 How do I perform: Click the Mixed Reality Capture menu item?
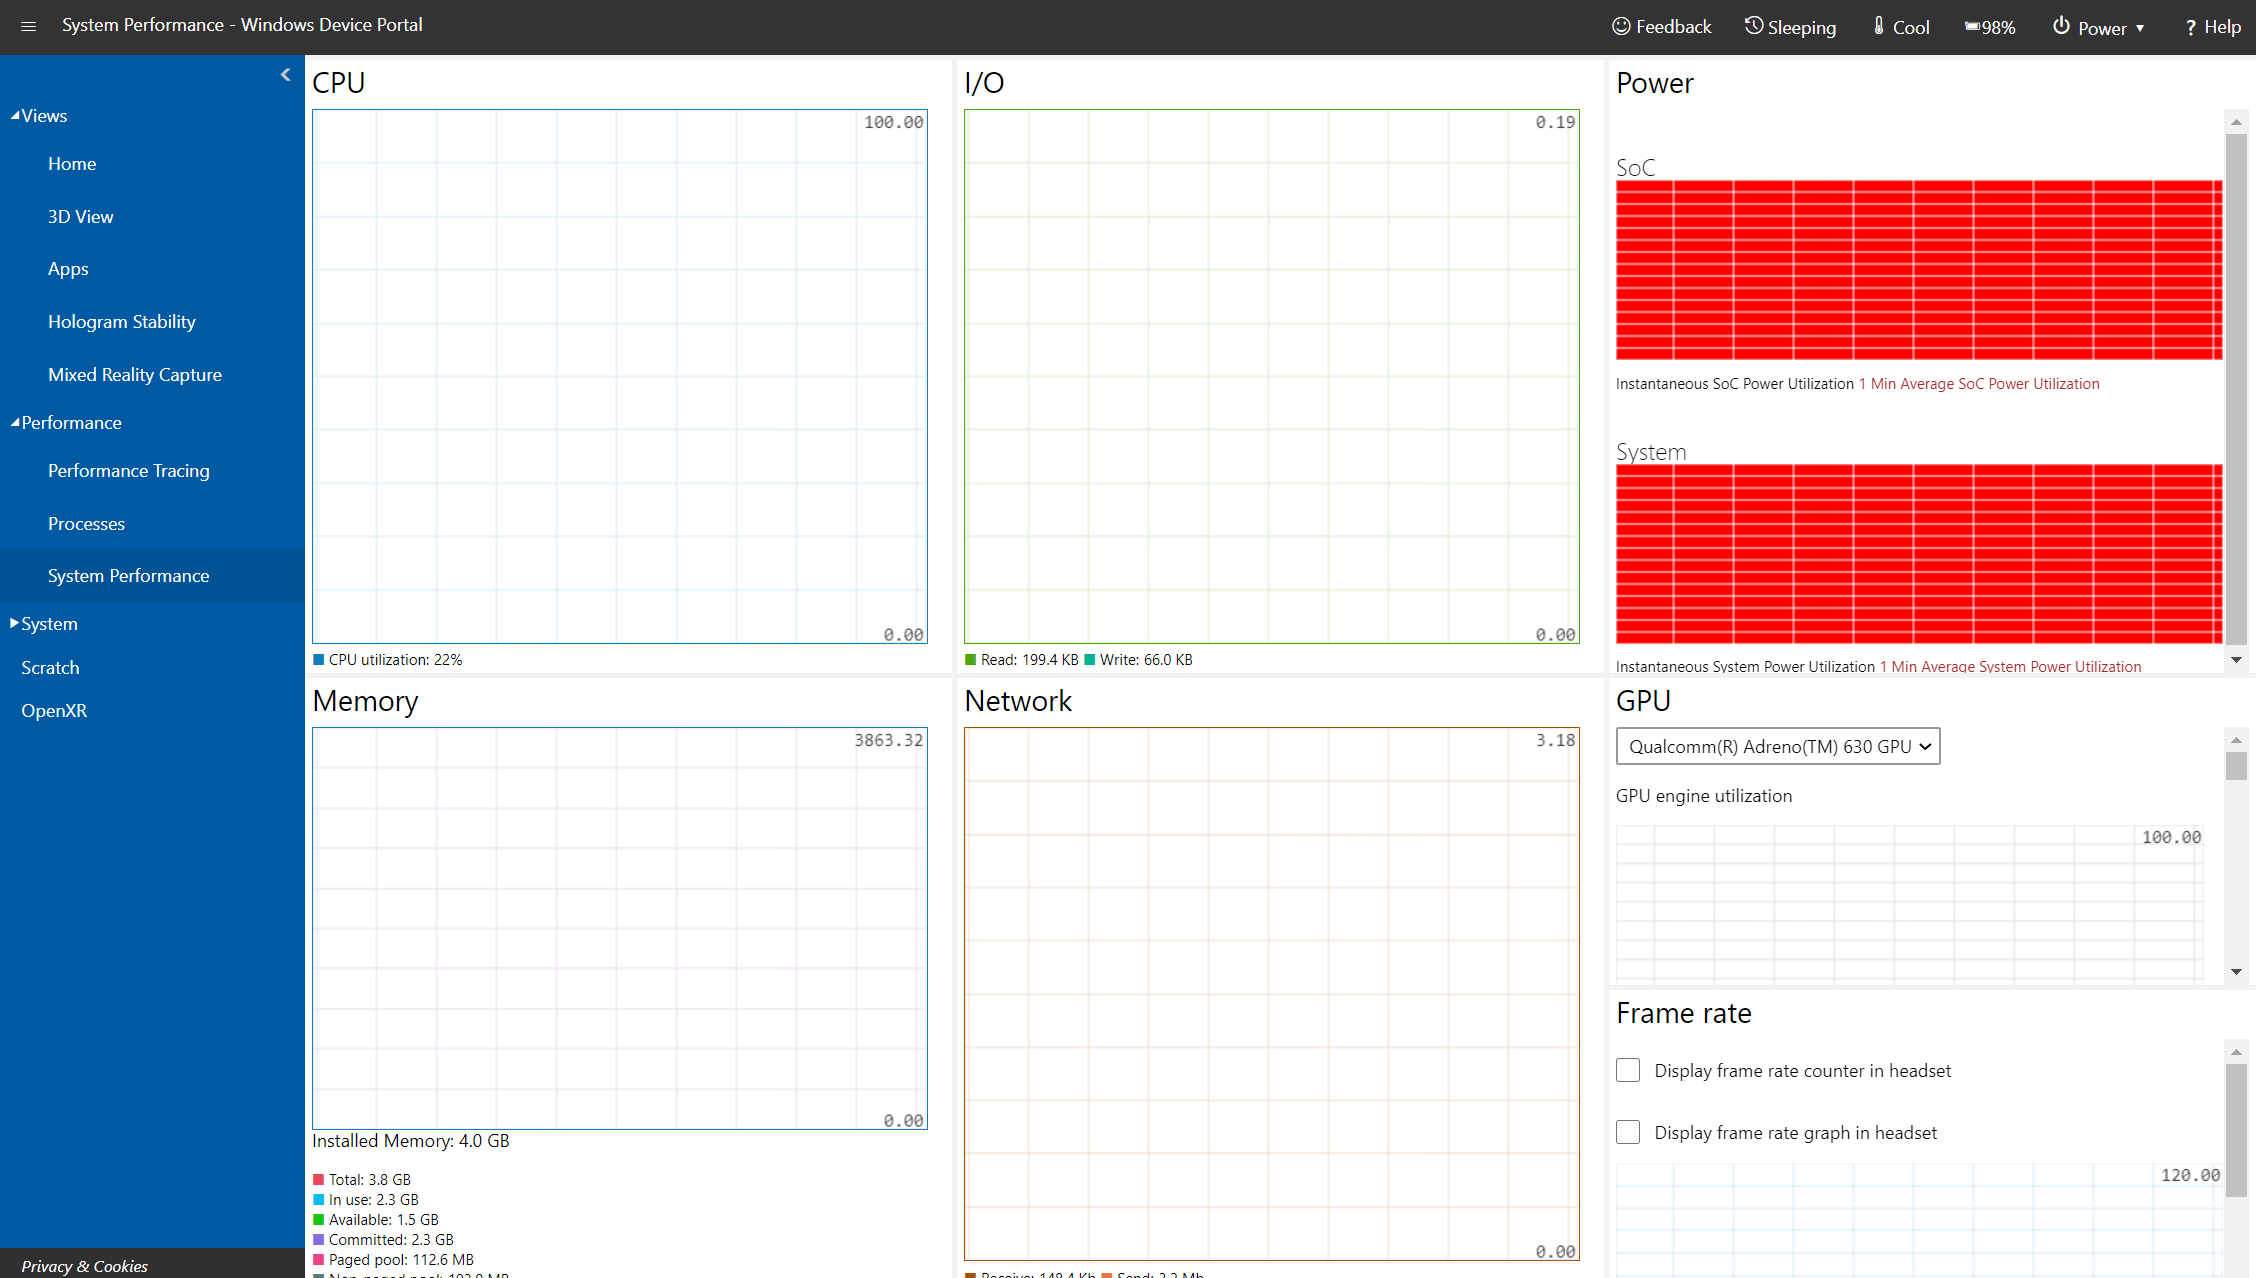(x=135, y=373)
